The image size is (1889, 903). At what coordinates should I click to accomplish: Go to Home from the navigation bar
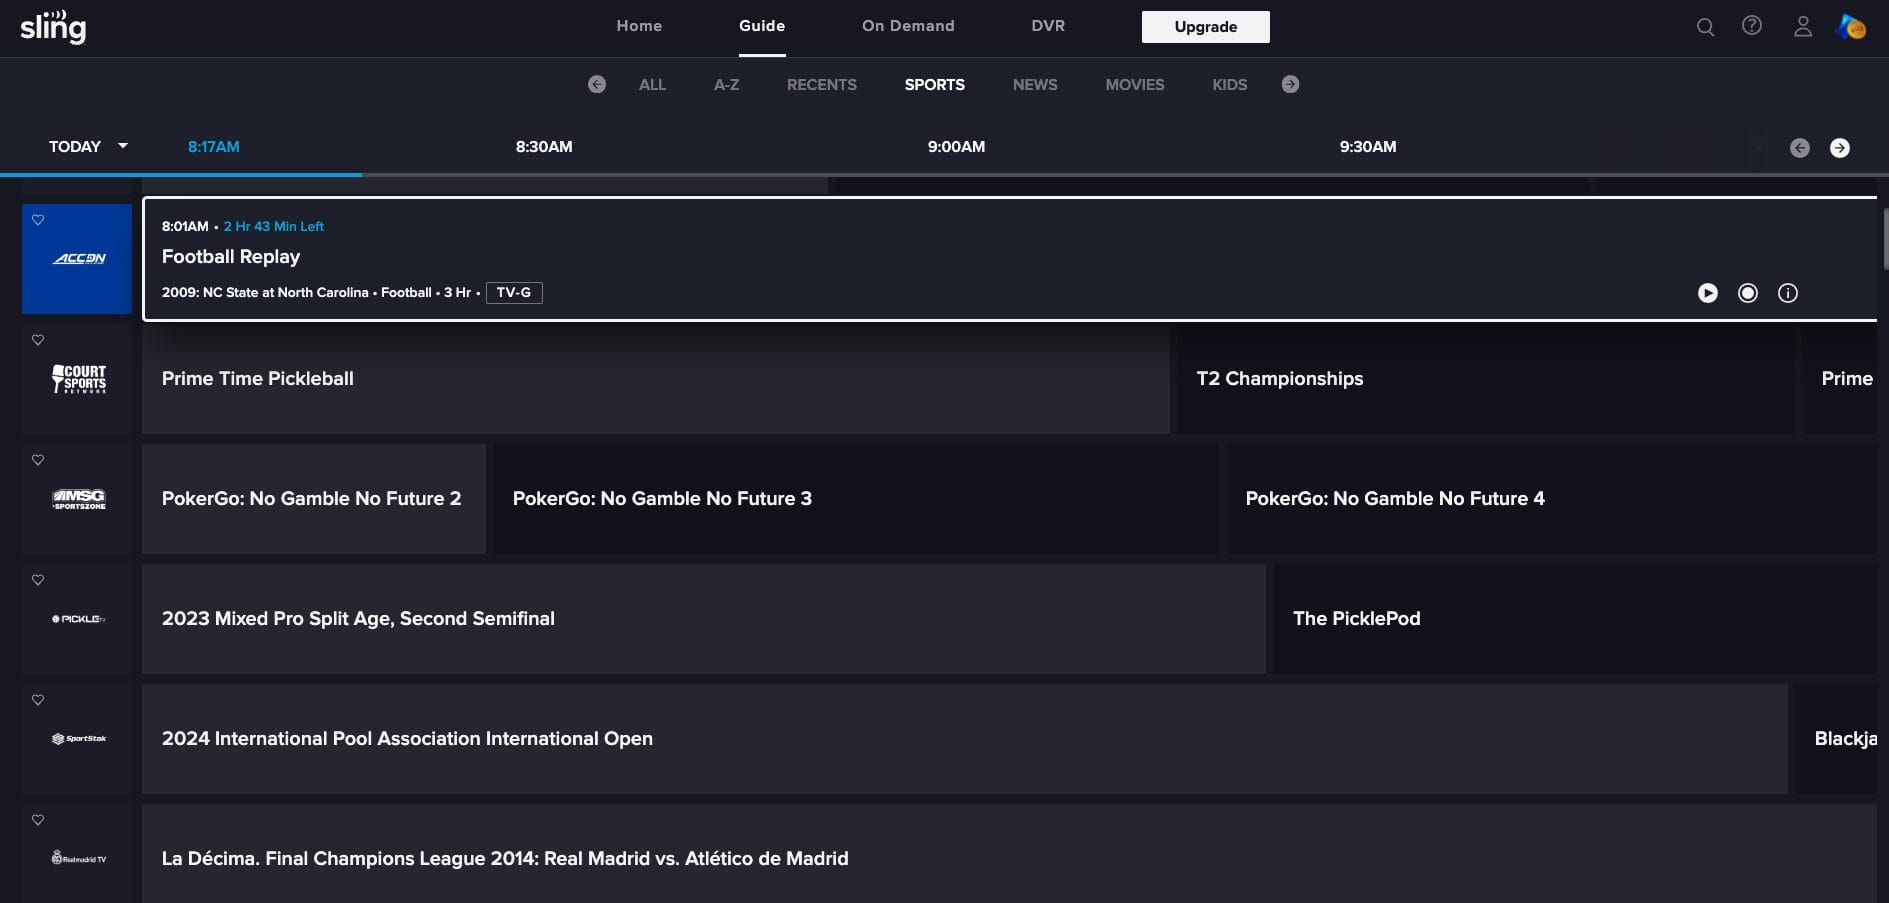click(639, 26)
